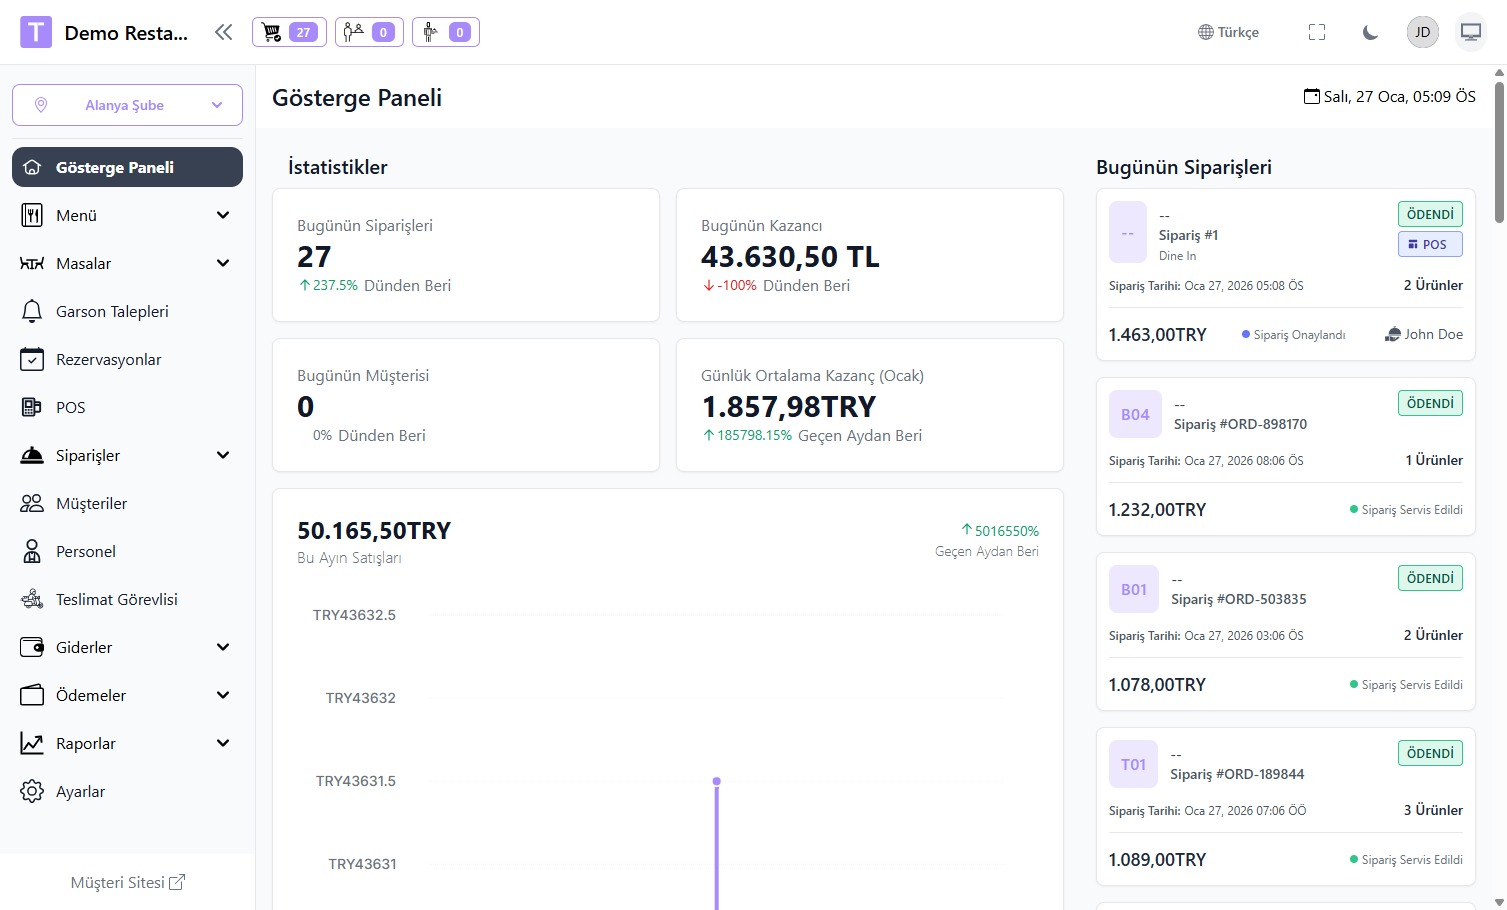
Task: Open the shopping cart orders icon
Action: pos(286,32)
